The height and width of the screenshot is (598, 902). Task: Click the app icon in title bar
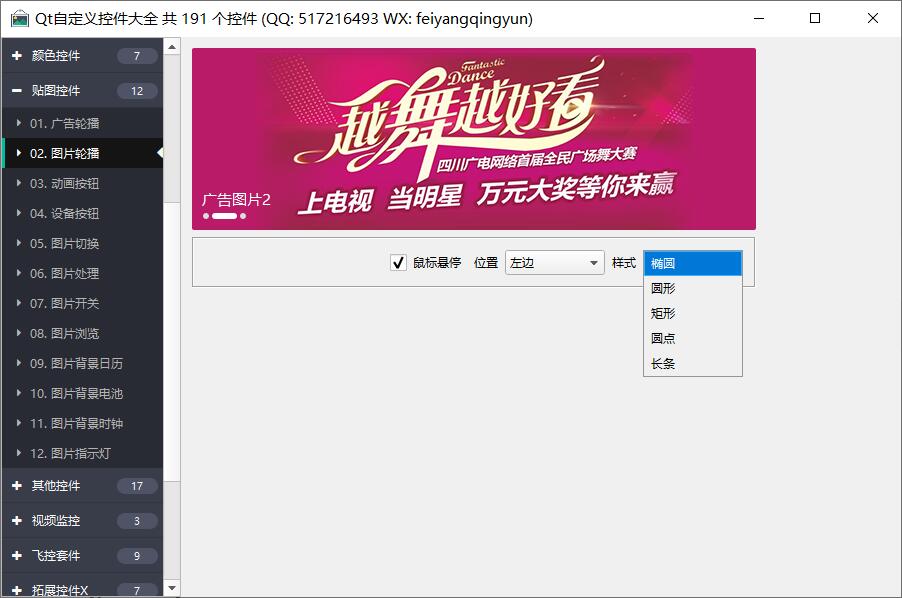click(x=19, y=19)
